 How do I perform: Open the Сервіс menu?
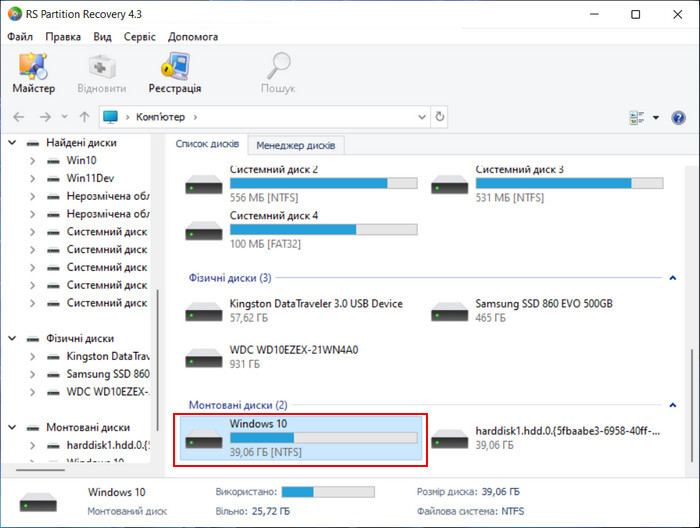140,37
